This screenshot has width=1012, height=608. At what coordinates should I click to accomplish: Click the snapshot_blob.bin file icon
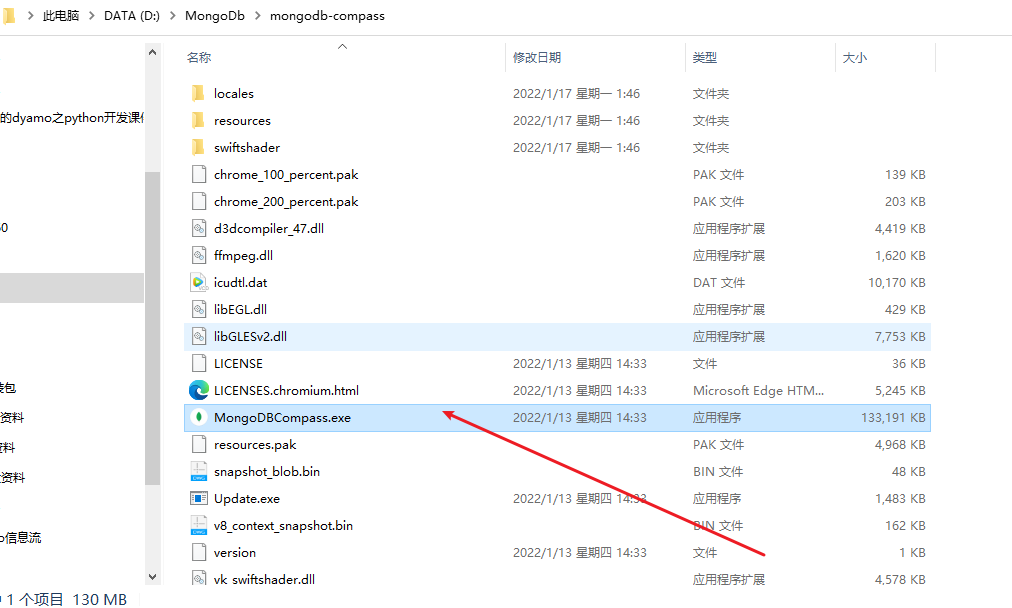click(199, 472)
